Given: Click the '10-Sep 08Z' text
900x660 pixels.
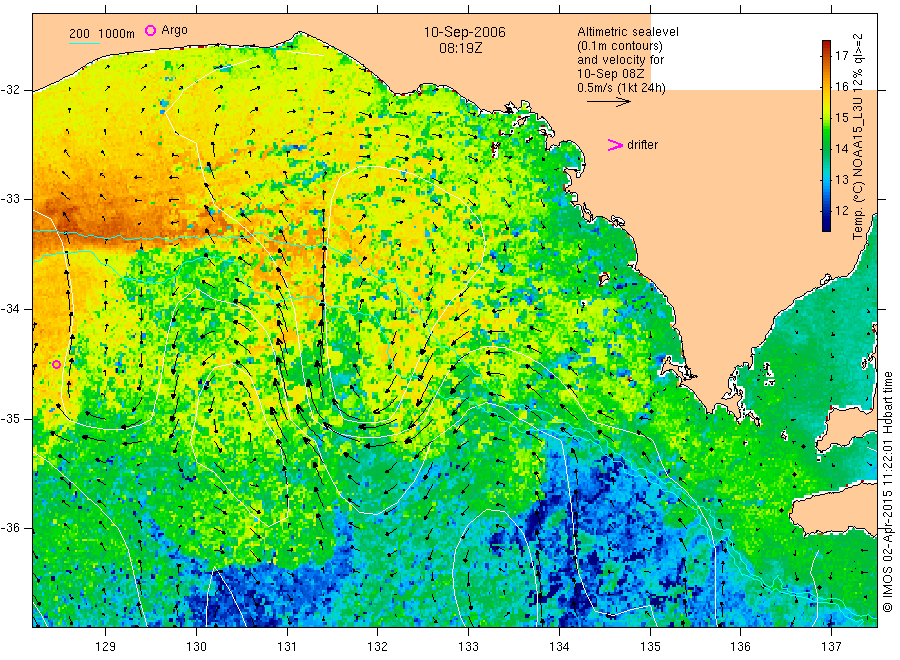Looking at the screenshot, I should click(x=610, y=74).
